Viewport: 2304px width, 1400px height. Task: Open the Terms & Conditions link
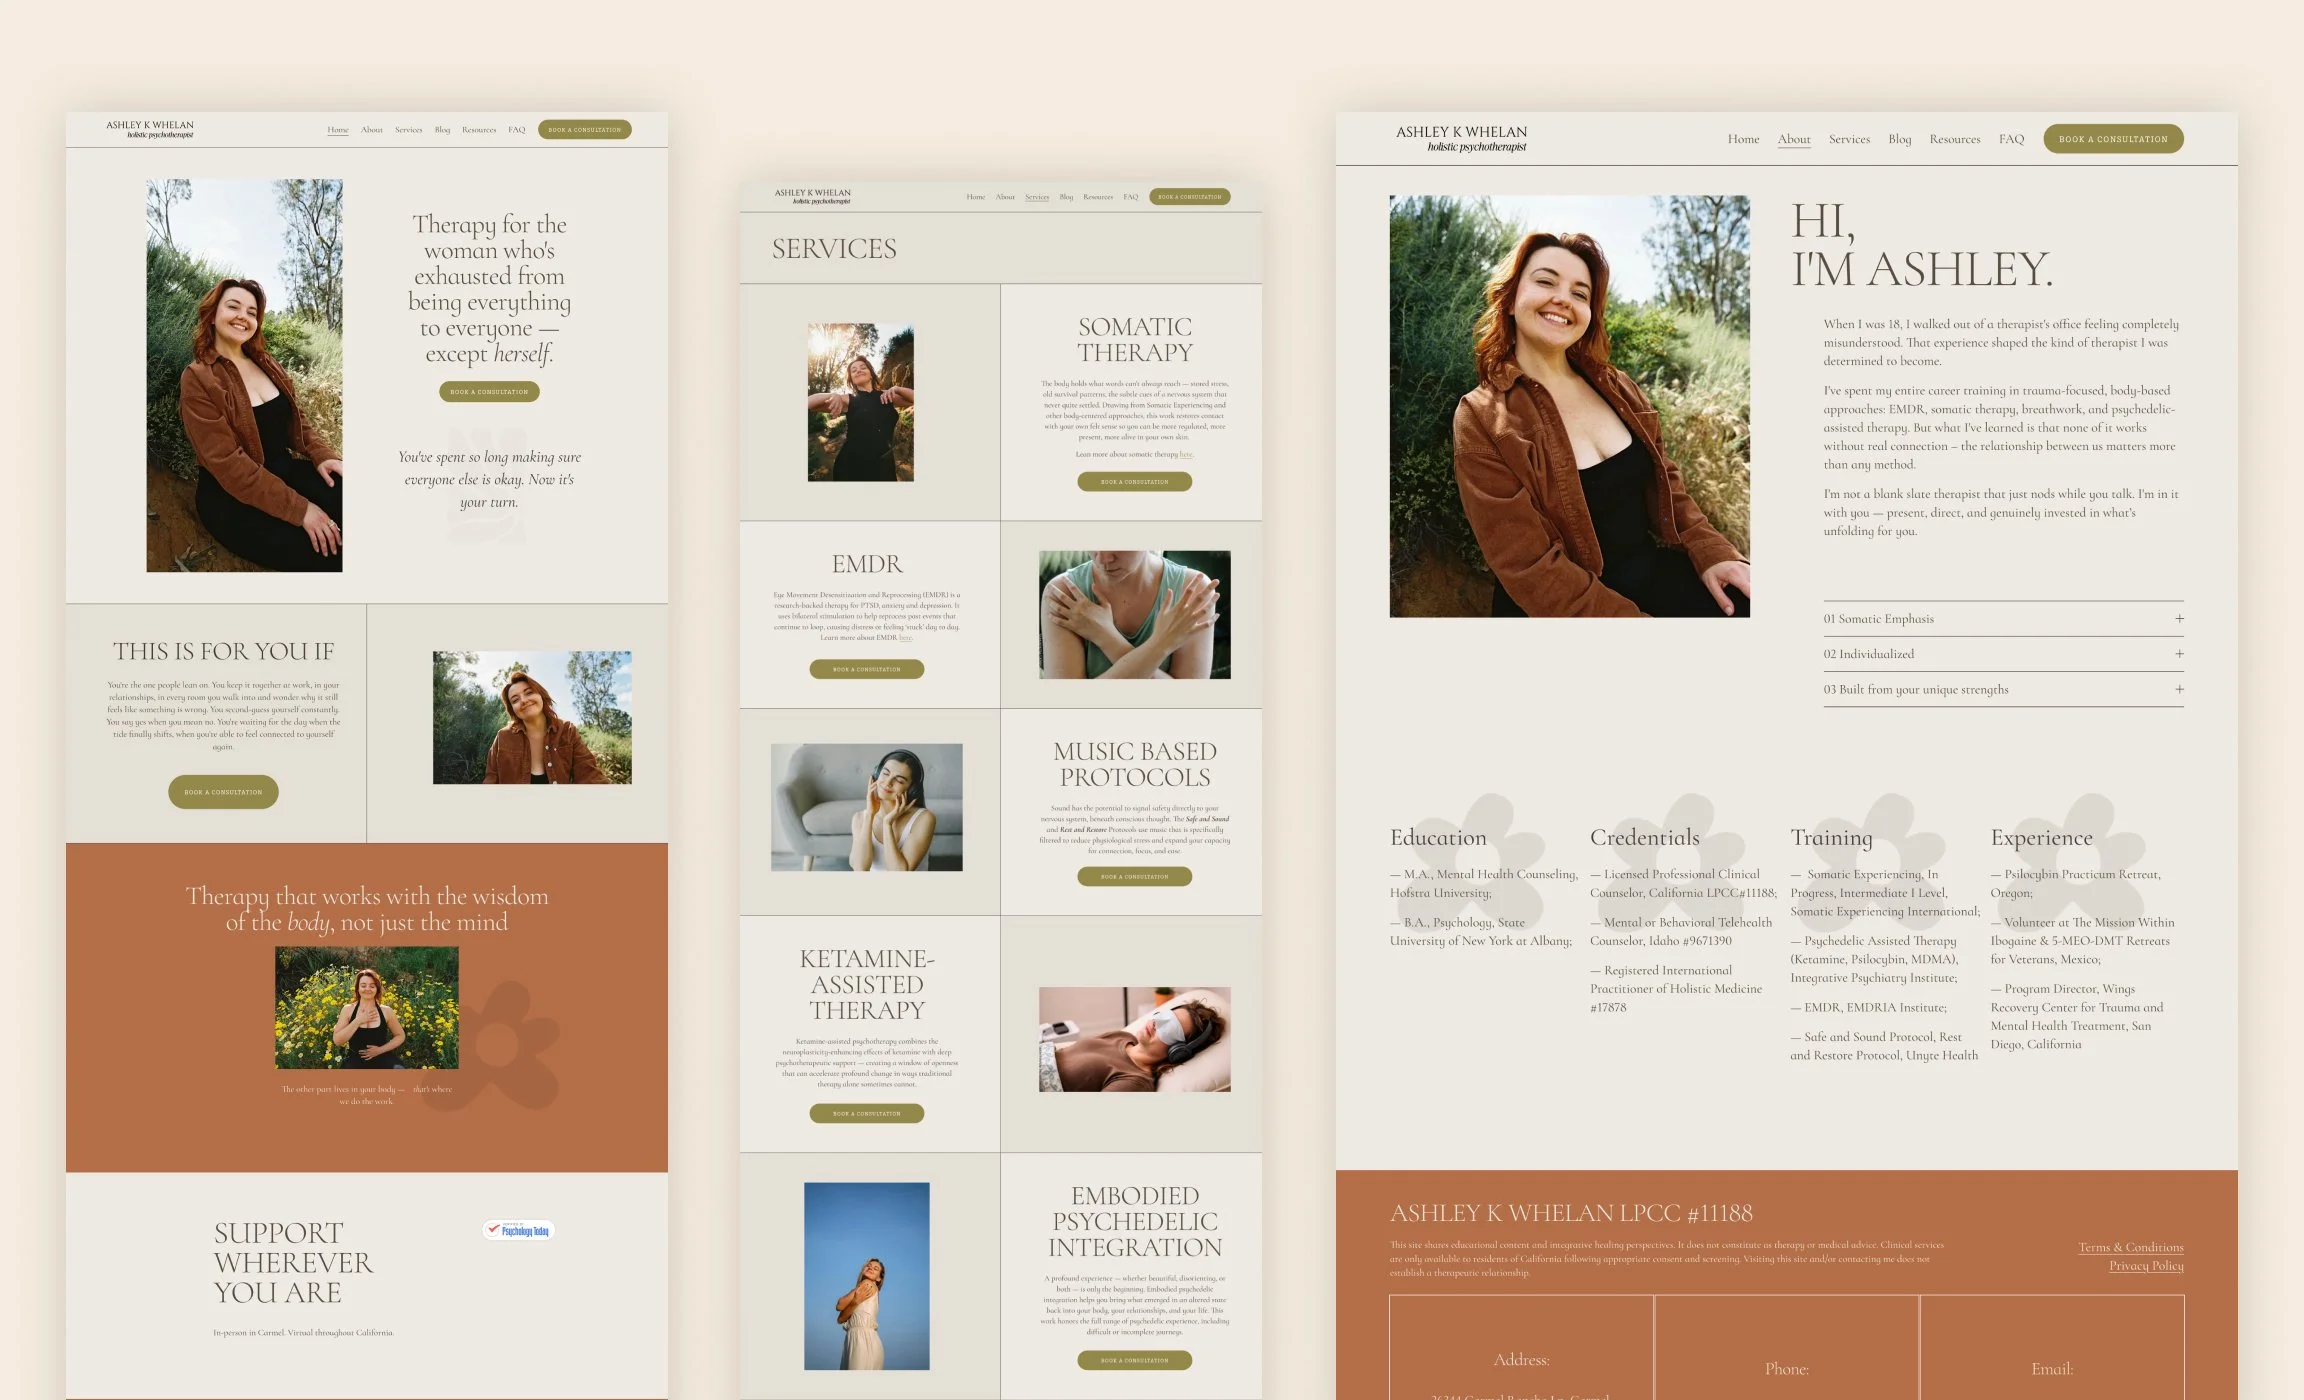pyautogui.click(x=2127, y=1247)
